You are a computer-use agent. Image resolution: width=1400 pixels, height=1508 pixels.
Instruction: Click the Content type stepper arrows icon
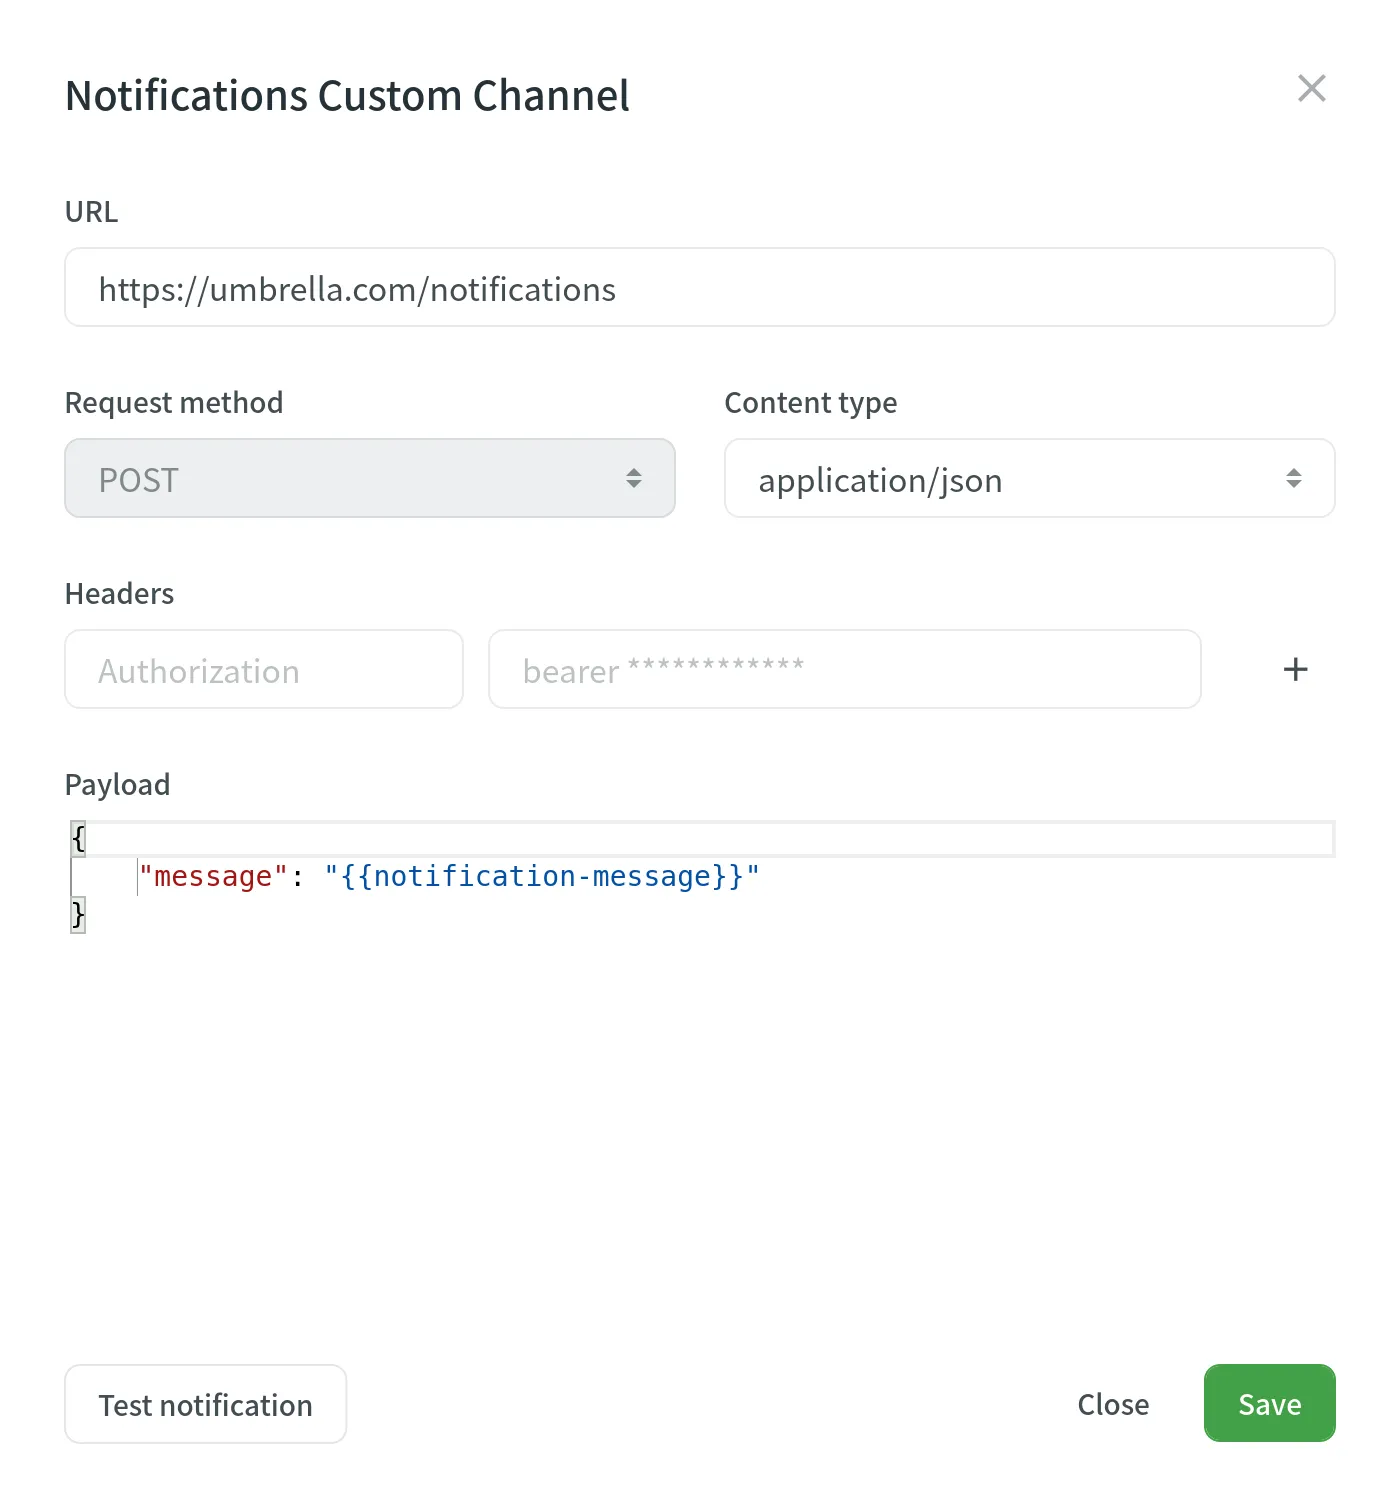[1295, 478]
